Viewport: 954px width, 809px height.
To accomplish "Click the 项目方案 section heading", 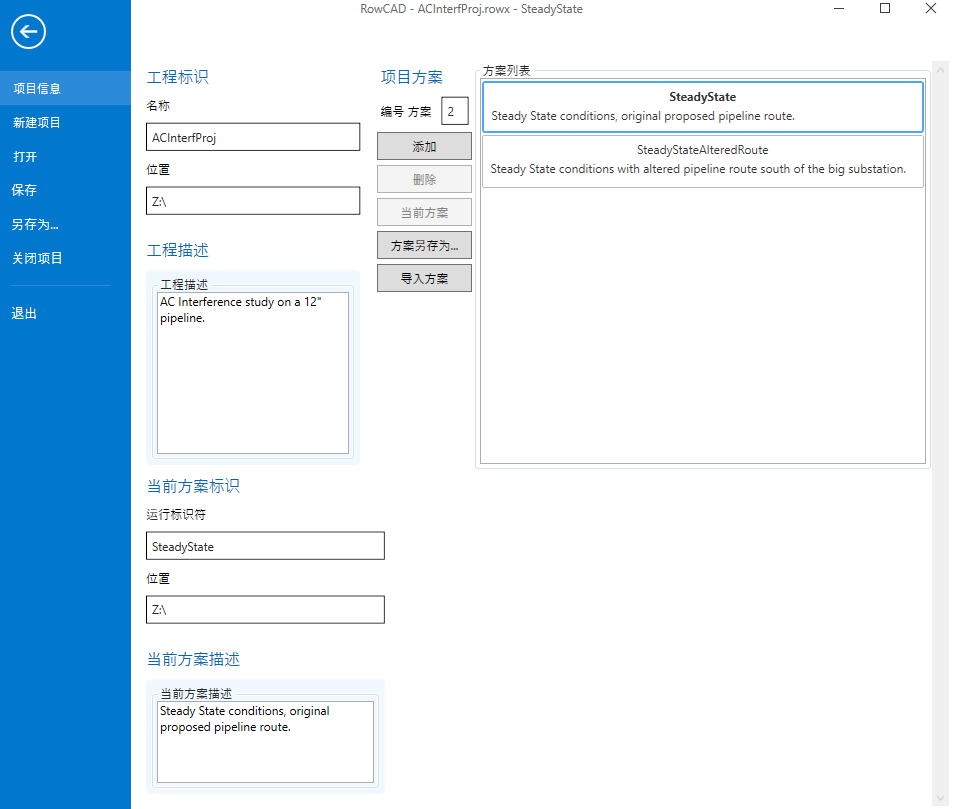I will click(x=412, y=77).
